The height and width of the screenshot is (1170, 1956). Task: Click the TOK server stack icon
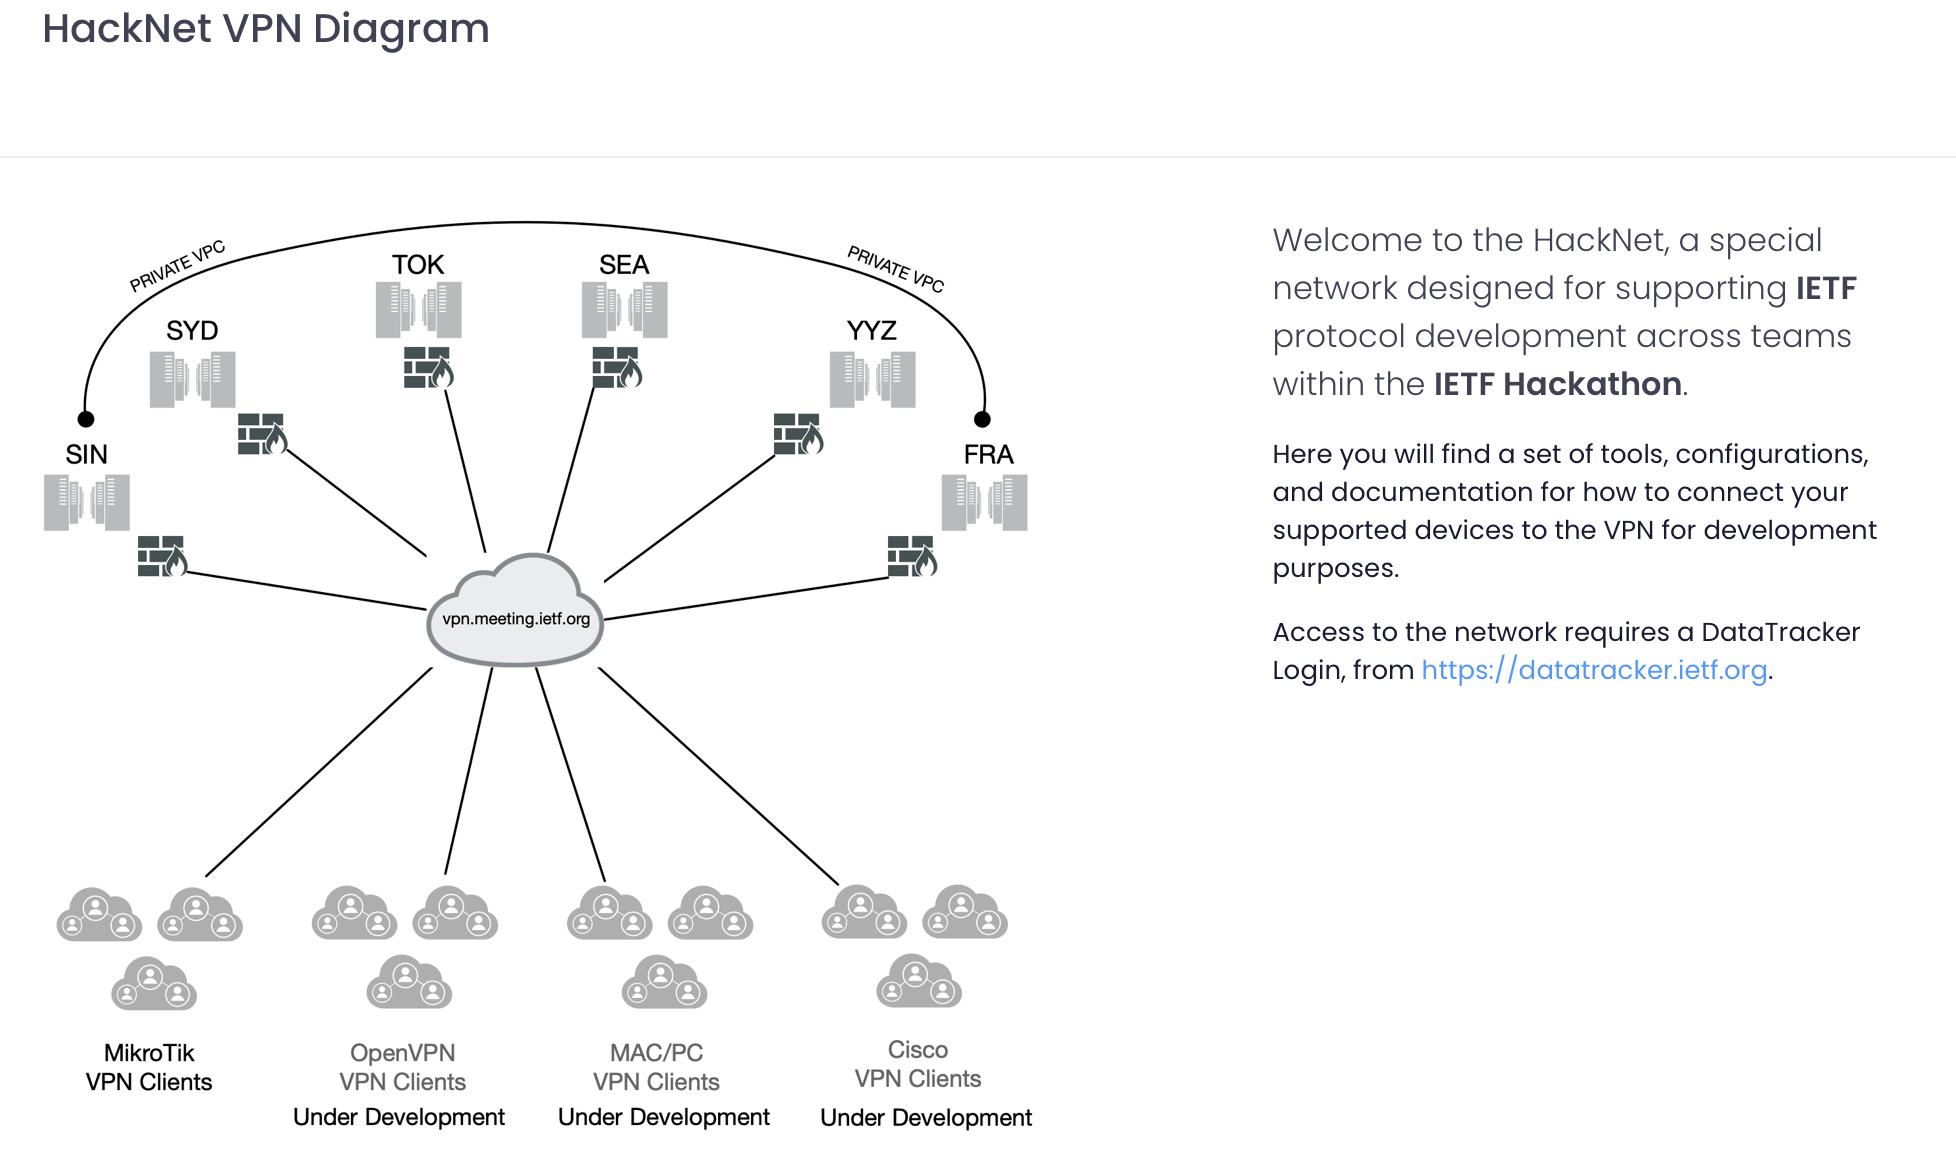[x=417, y=308]
